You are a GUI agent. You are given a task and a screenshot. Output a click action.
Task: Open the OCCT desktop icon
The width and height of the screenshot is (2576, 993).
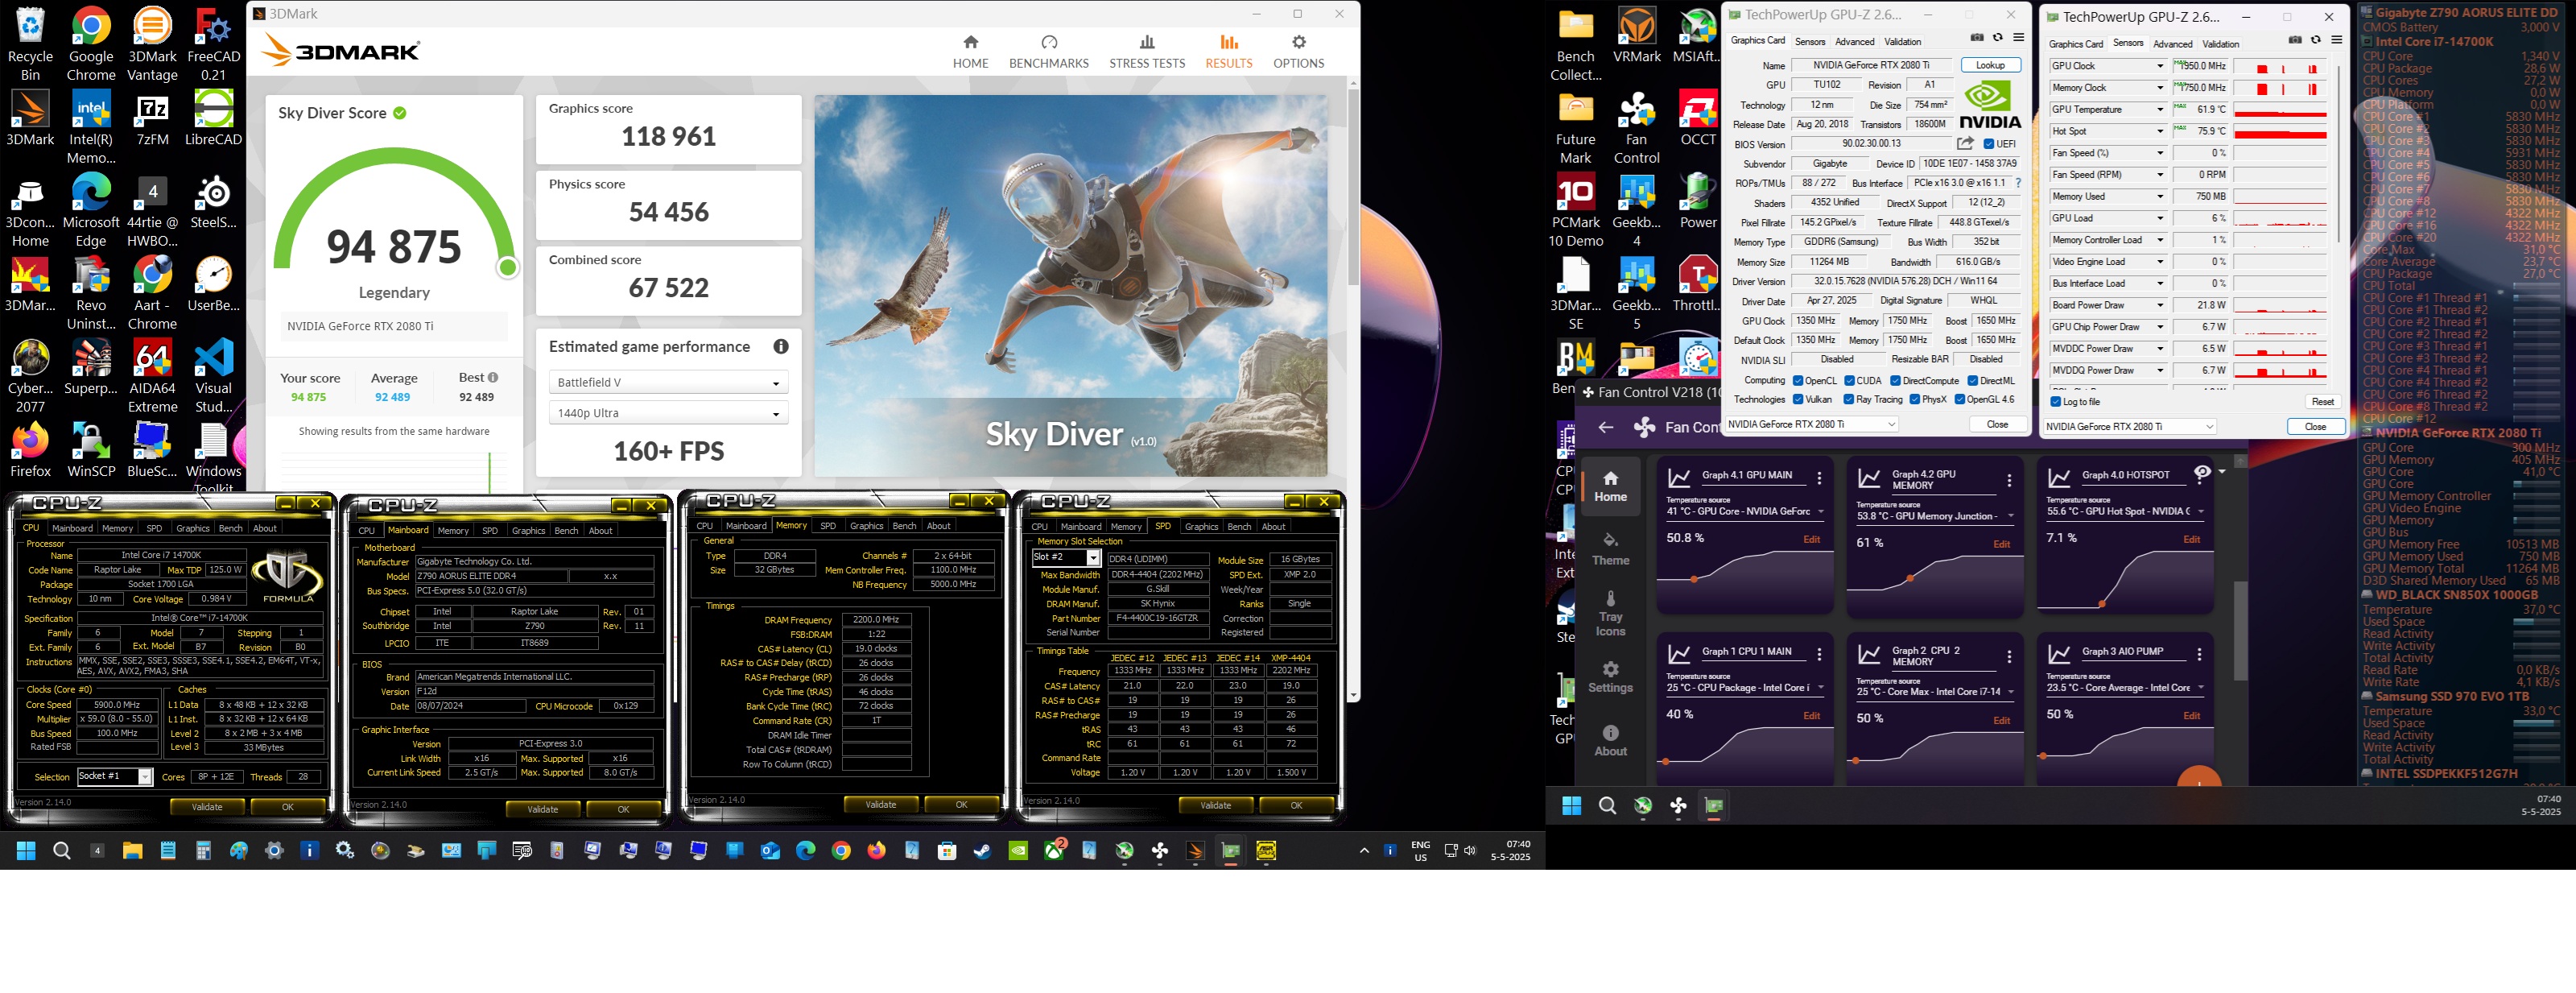coord(1697,119)
